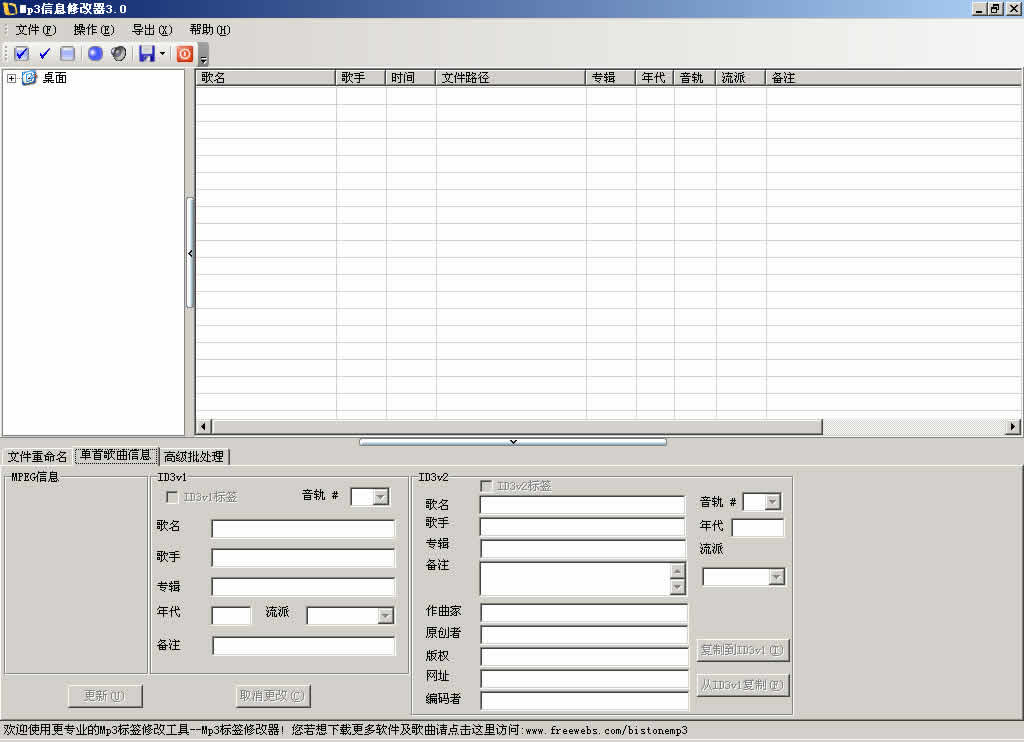Screen dimensions: 1024x742
Task: Open the 导出(X) menu
Action: [x=152, y=30]
